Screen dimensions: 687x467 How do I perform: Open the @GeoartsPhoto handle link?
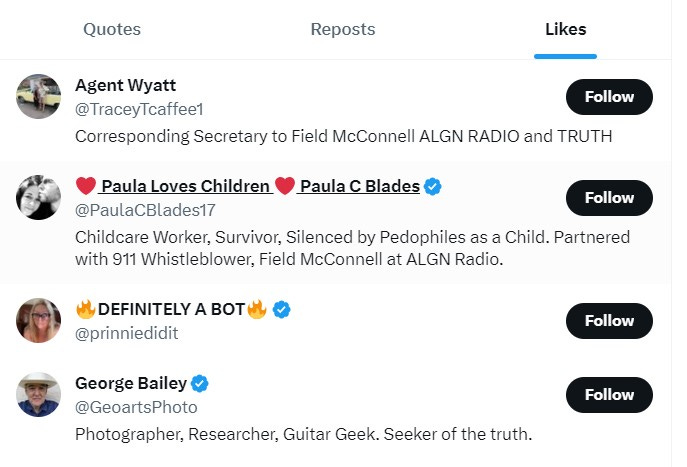click(x=136, y=407)
